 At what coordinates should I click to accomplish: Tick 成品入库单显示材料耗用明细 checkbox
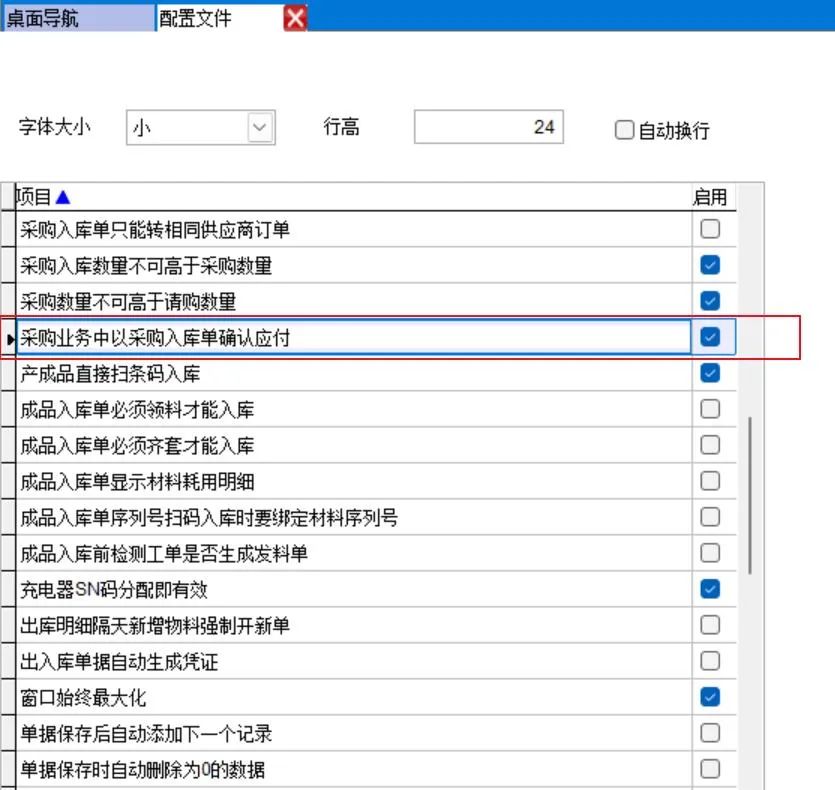coord(710,481)
